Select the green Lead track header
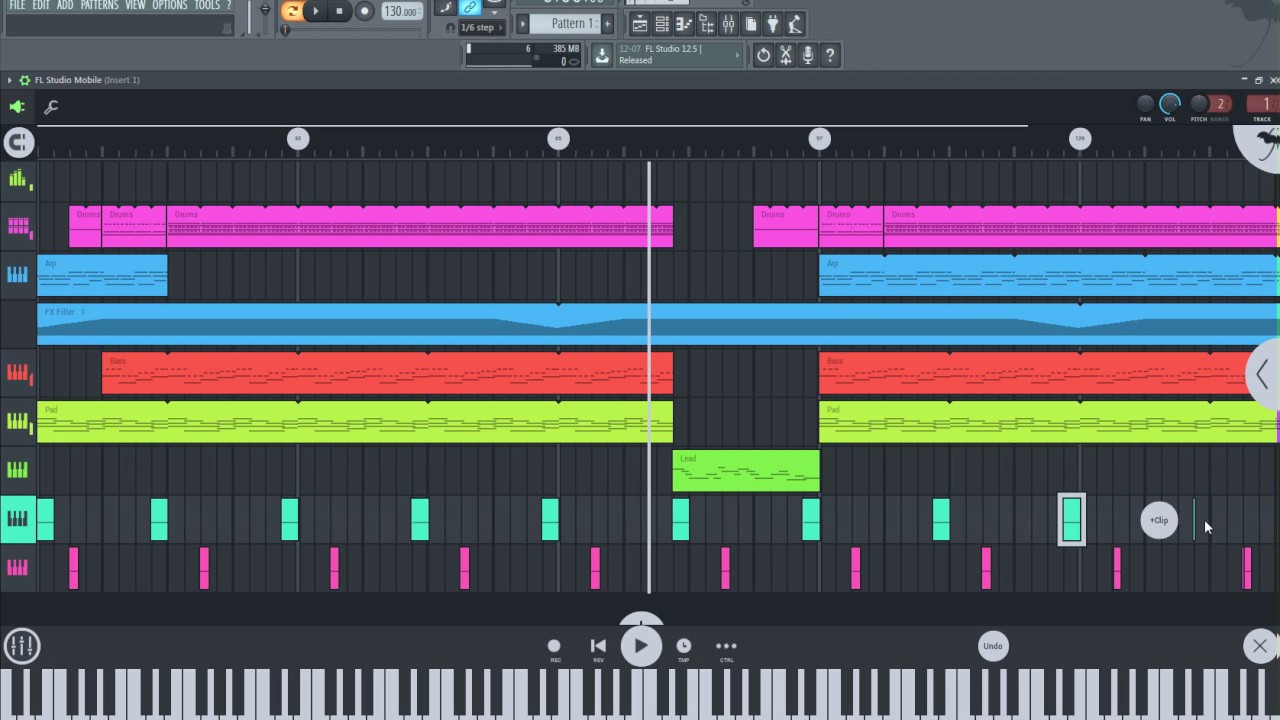This screenshot has height=720, width=1280. [18, 469]
